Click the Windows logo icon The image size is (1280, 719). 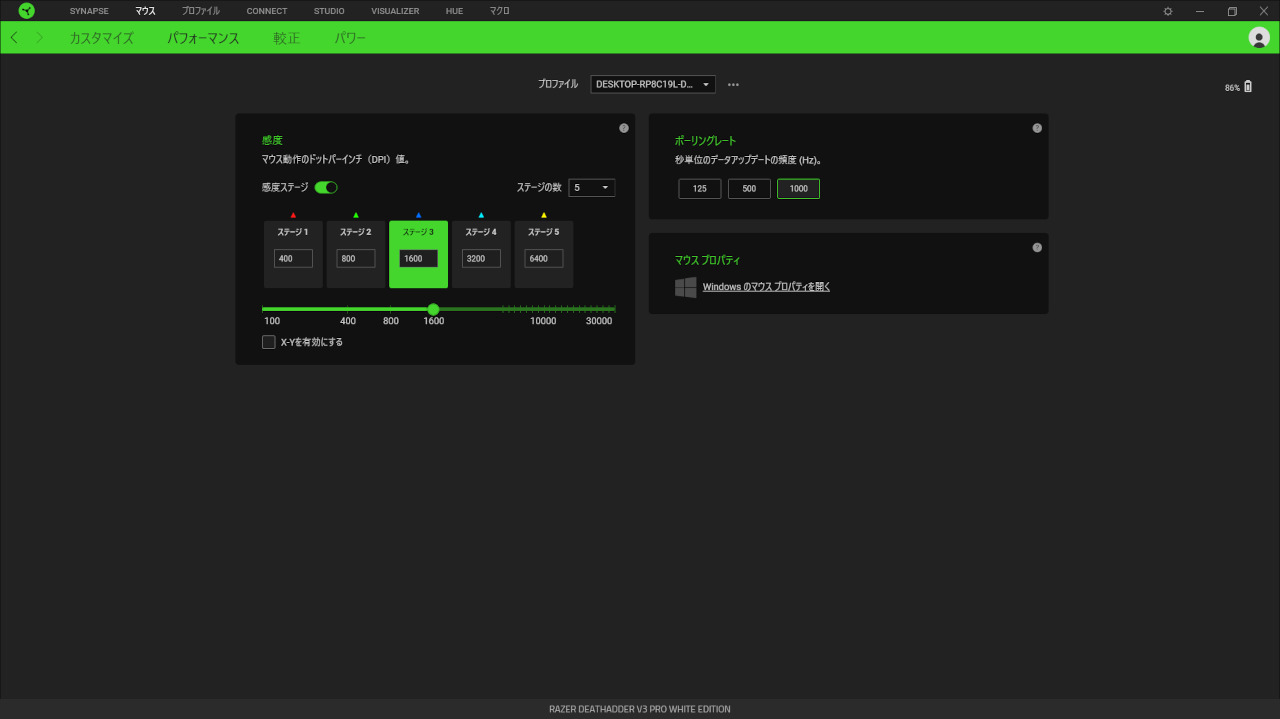(686, 287)
